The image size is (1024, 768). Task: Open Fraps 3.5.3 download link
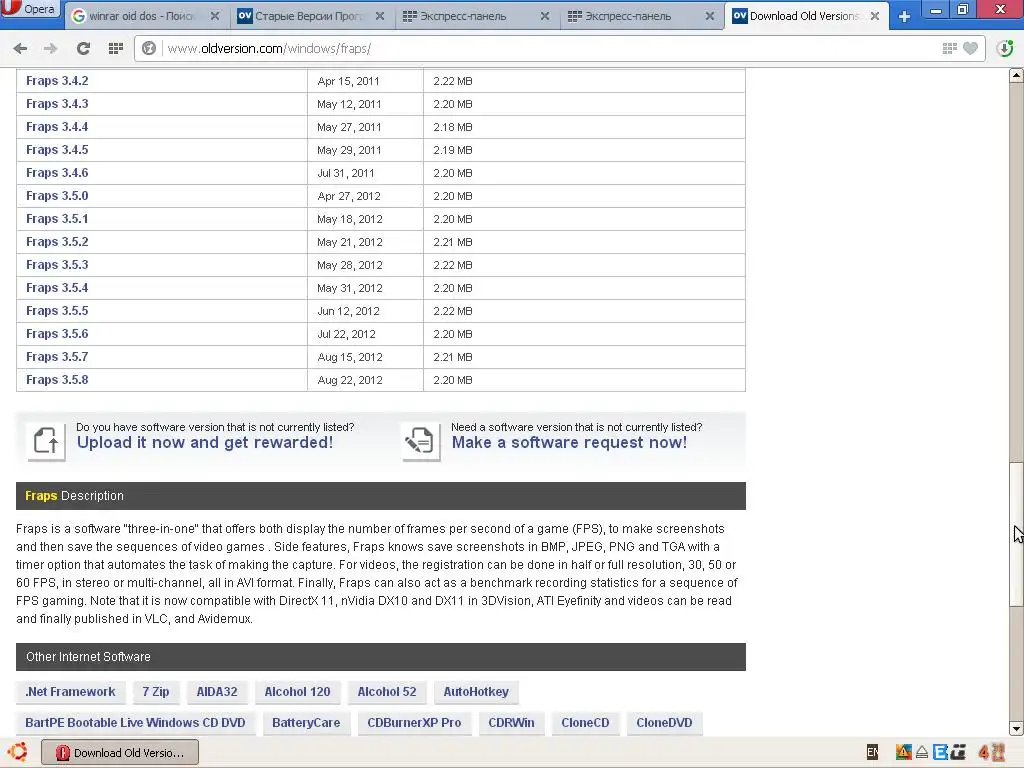pyautogui.click(x=57, y=264)
